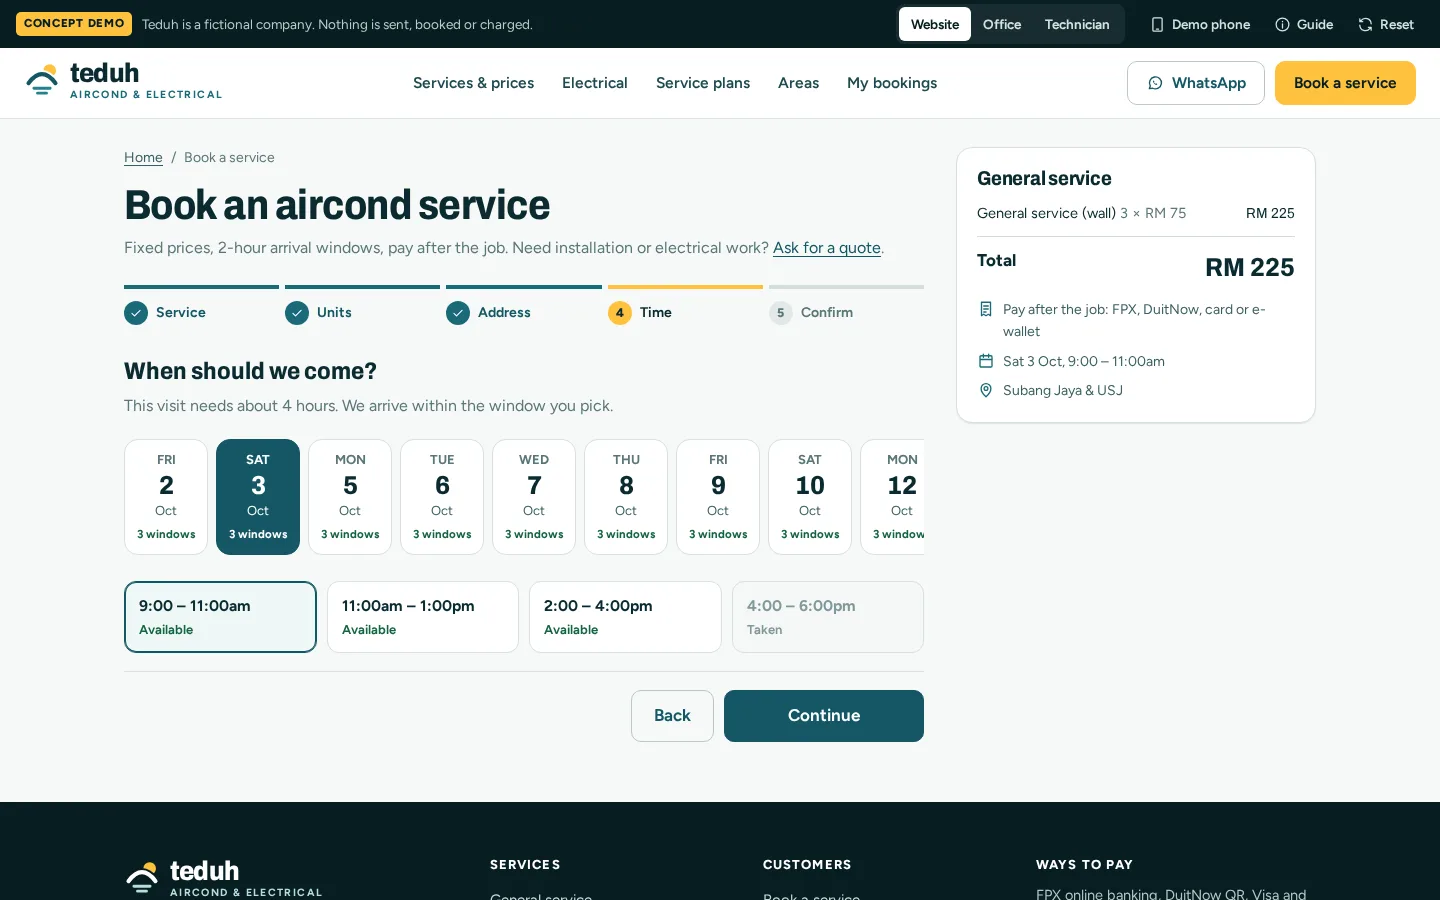
Task: Click the Address step checkmark
Action: click(x=458, y=313)
